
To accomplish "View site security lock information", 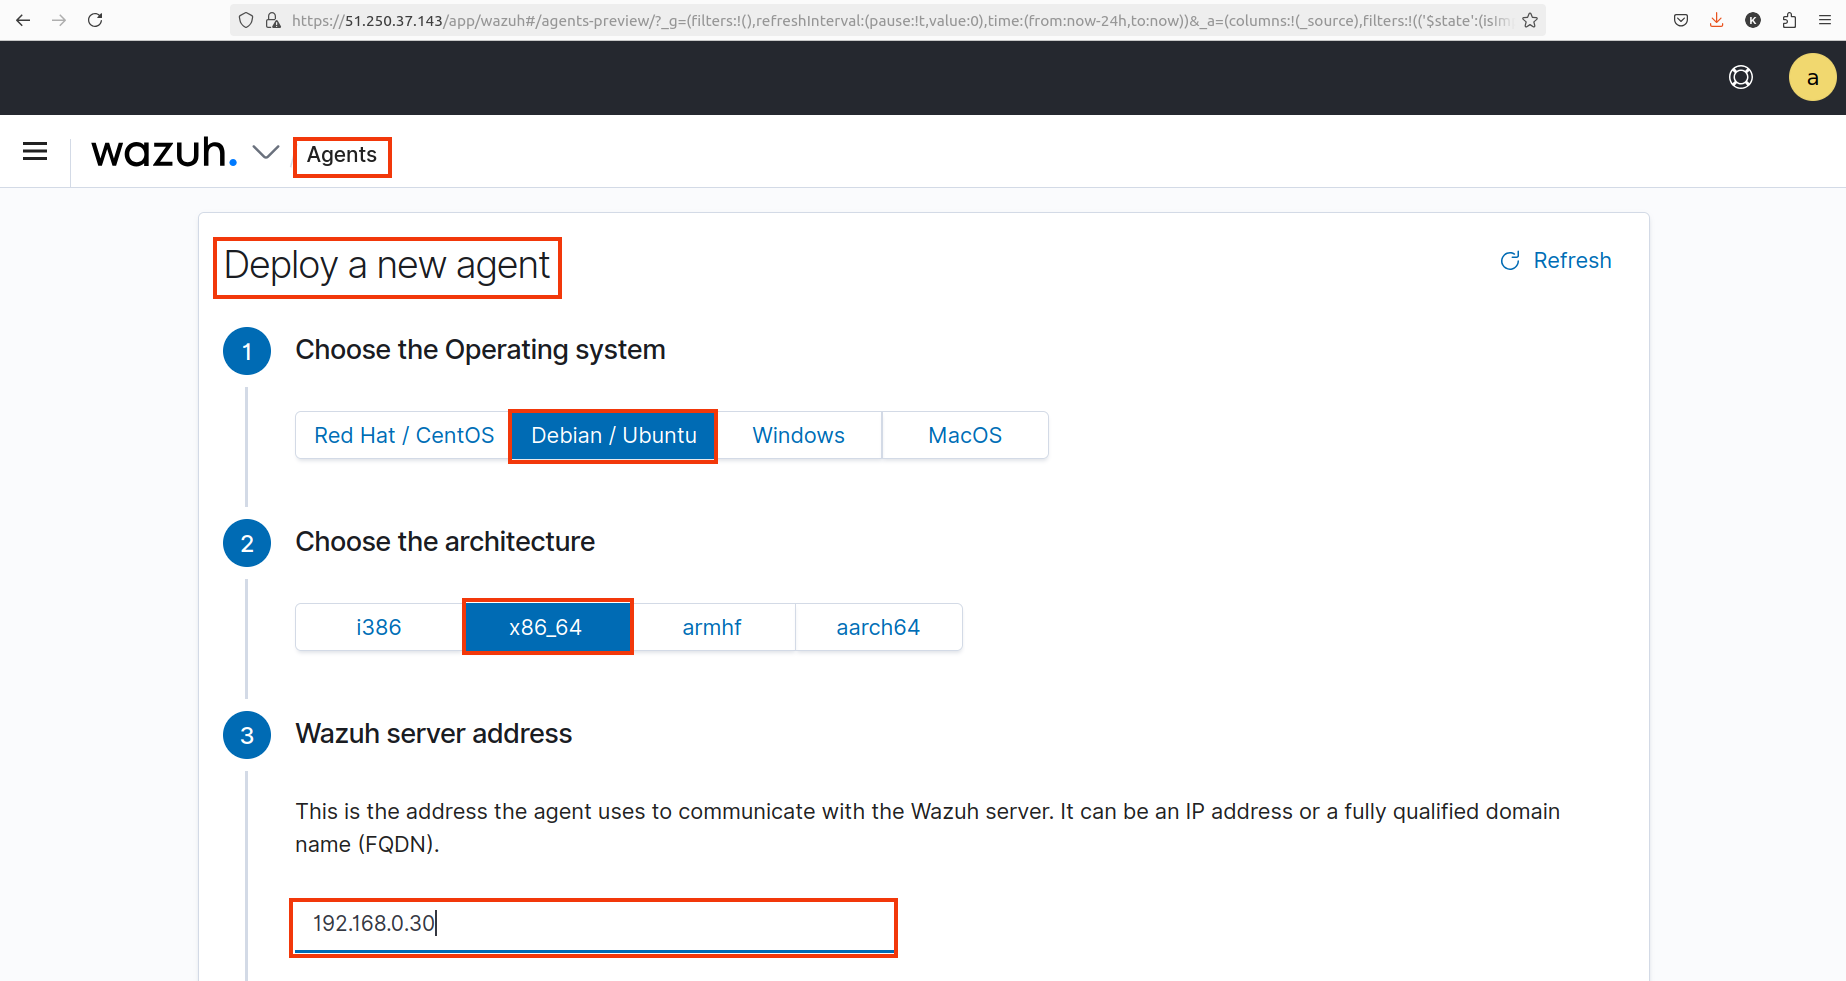I will tap(272, 20).
